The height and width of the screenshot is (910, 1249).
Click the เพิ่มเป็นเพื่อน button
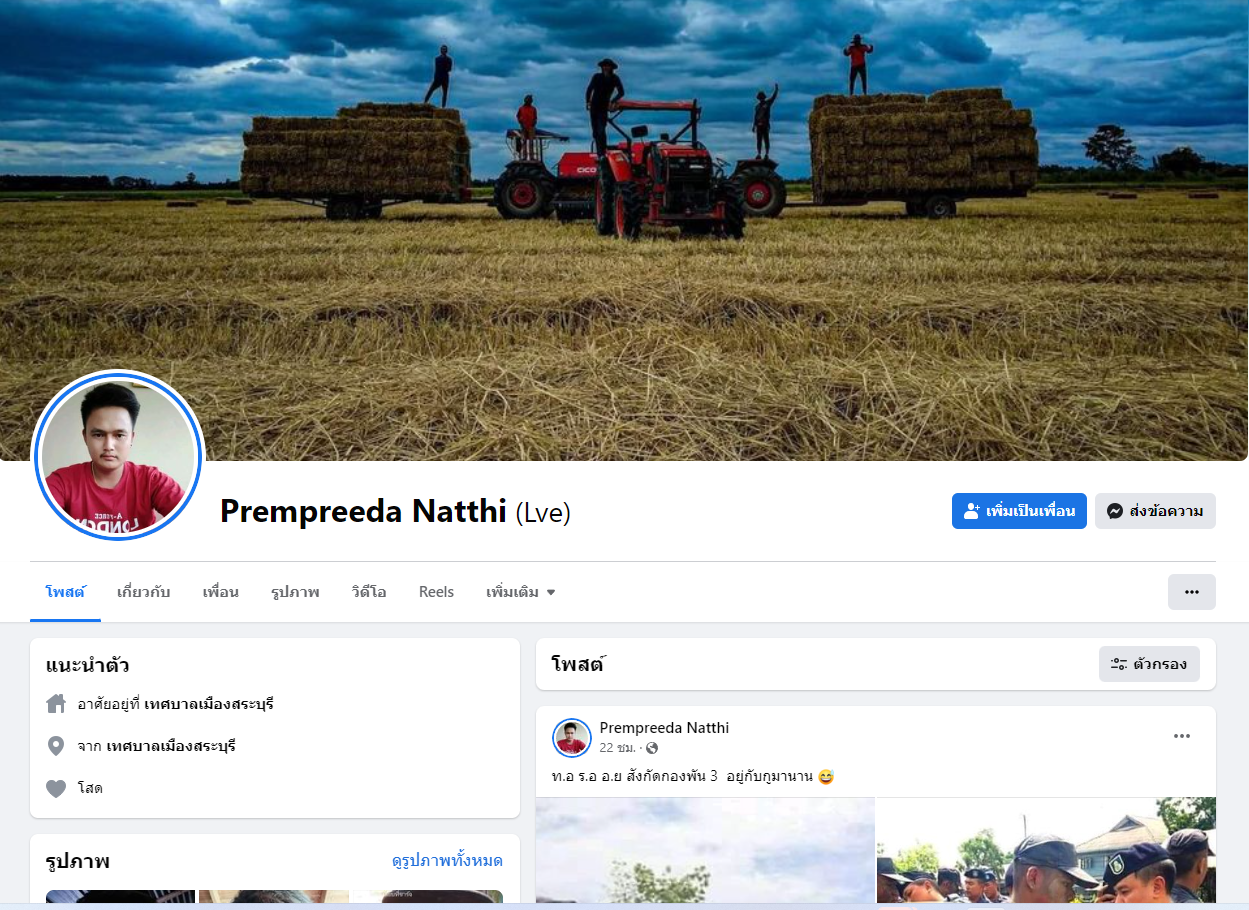pos(1019,511)
